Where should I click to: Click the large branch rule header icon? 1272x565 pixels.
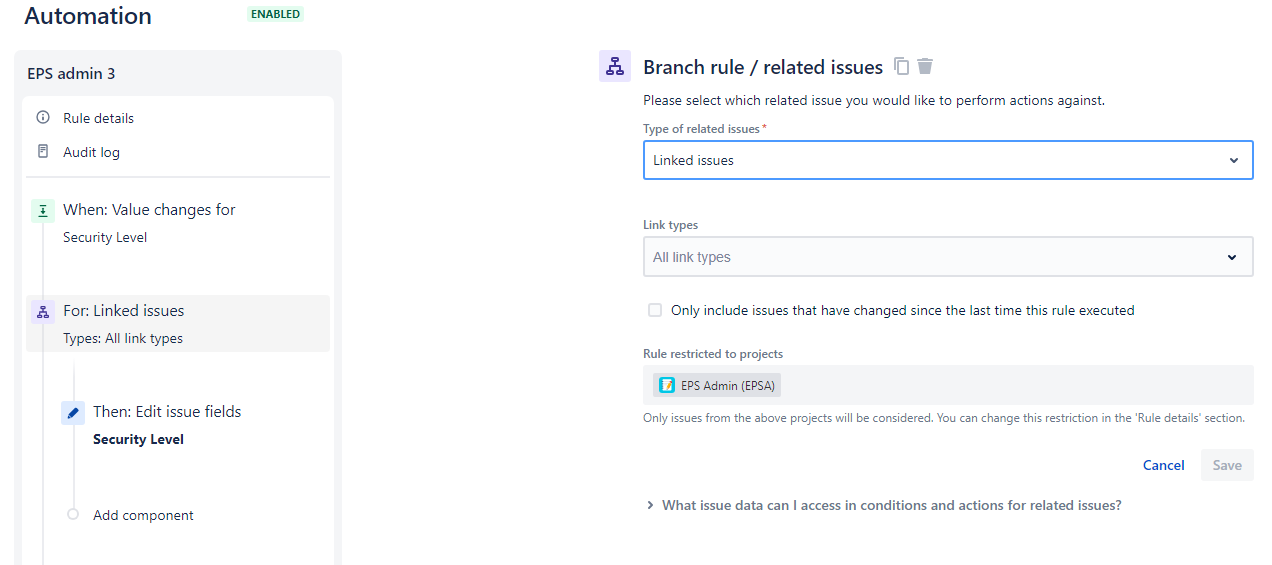(x=615, y=67)
